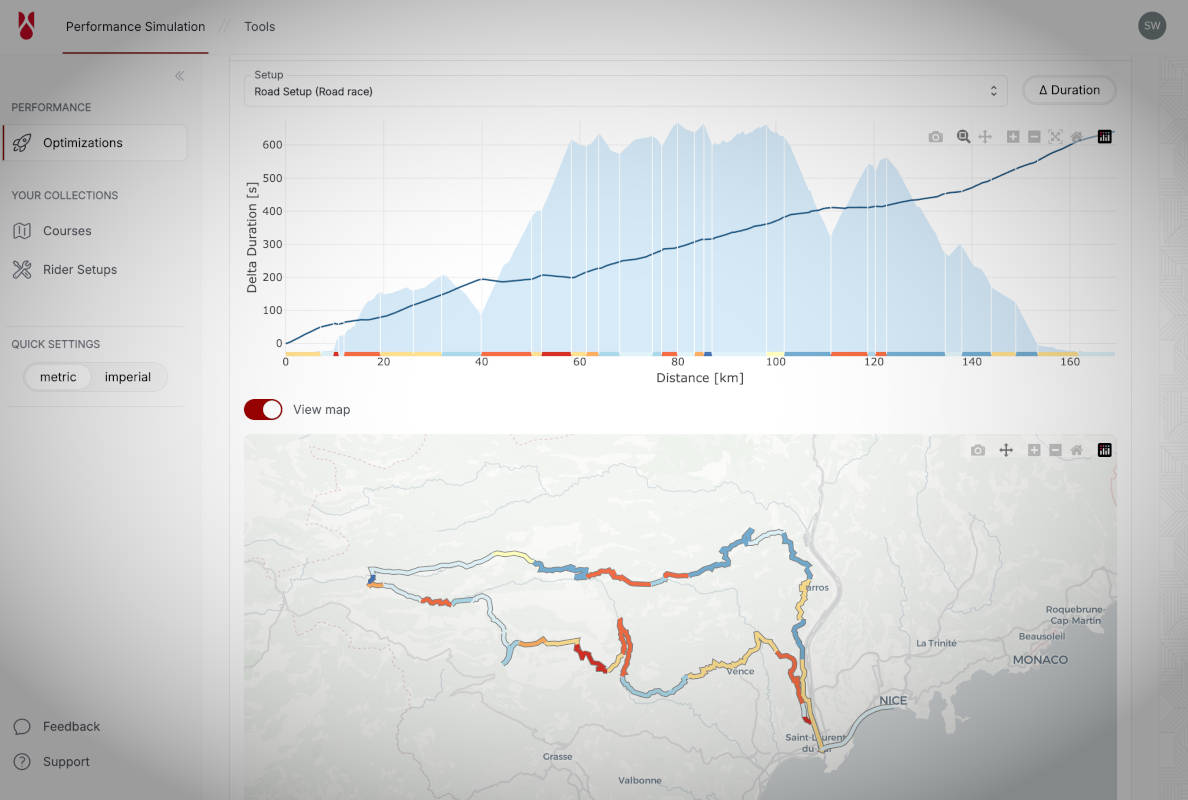Screen dimensions: 1188x800
Task: Open Performance Simulation
Action: click(135, 26)
